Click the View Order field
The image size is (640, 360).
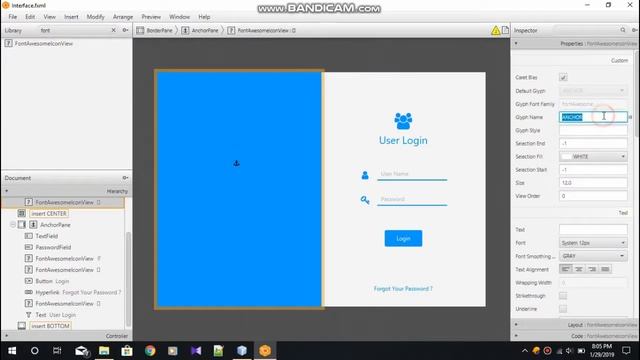[x=593, y=196]
